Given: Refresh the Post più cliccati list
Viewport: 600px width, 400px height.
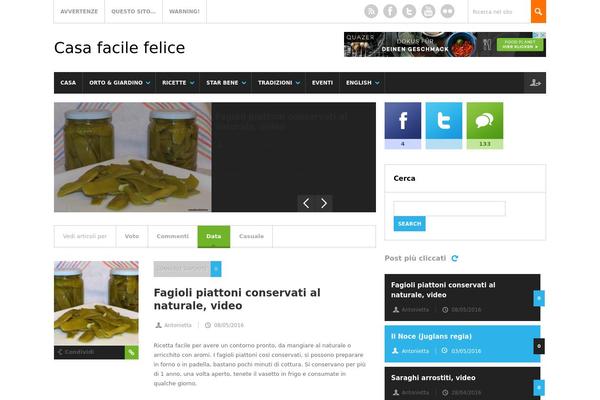Looking at the screenshot, I should pos(455,258).
